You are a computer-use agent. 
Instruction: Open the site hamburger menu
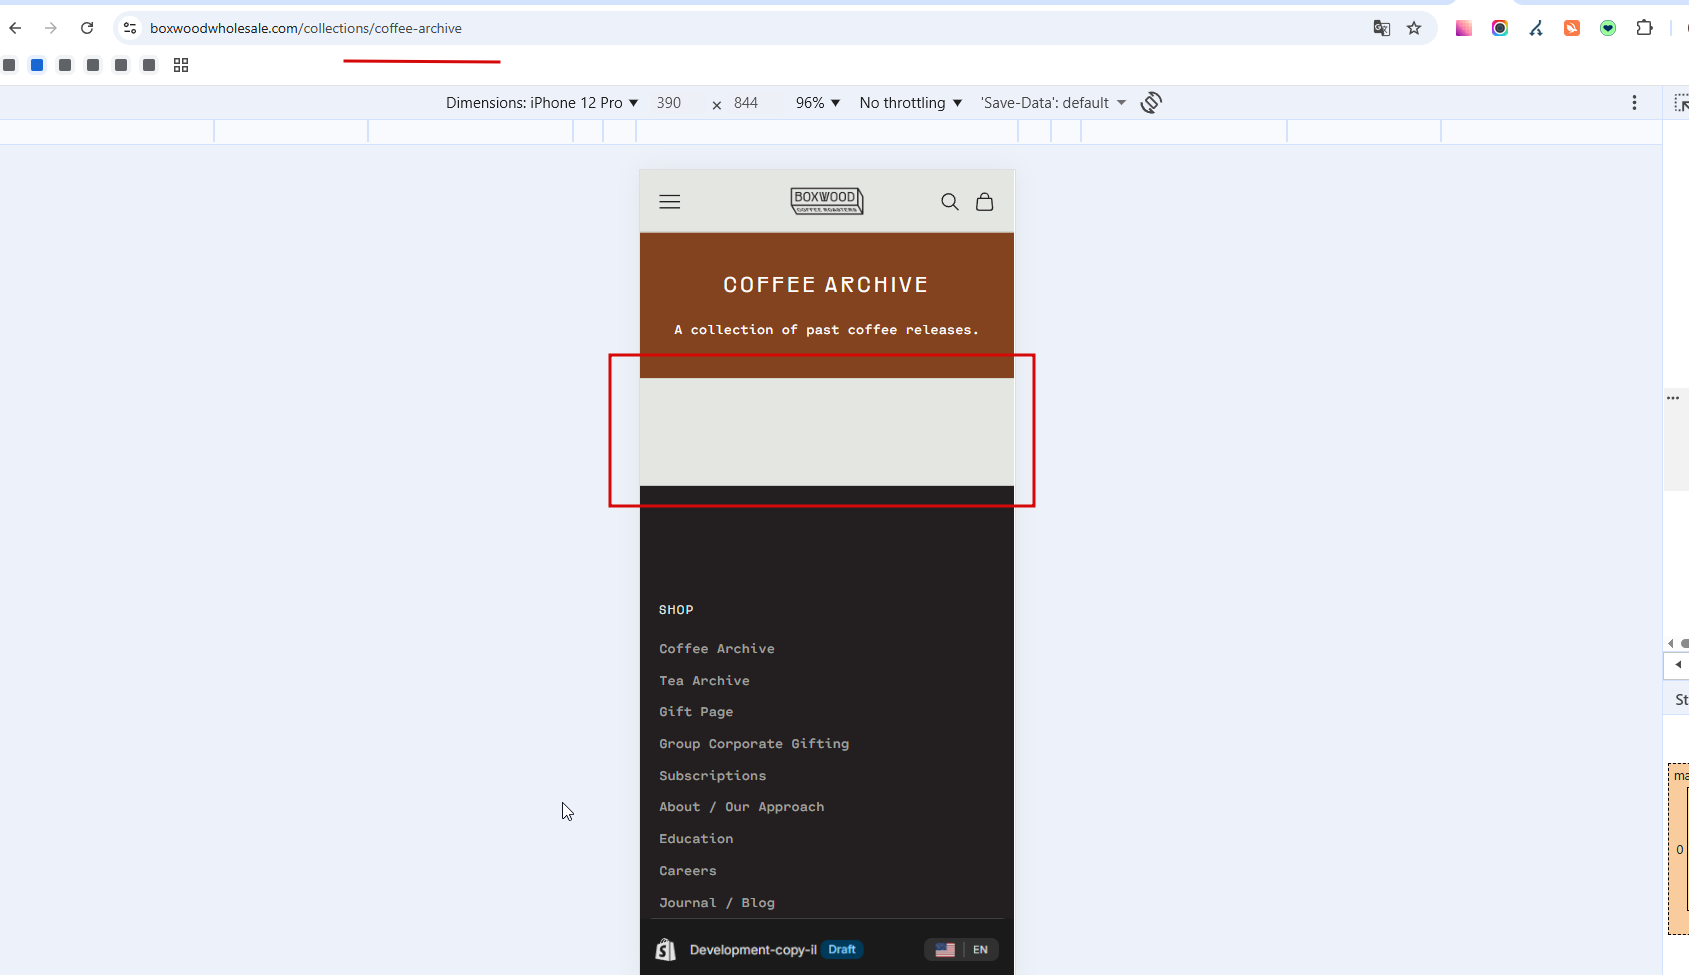[x=670, y=202]
